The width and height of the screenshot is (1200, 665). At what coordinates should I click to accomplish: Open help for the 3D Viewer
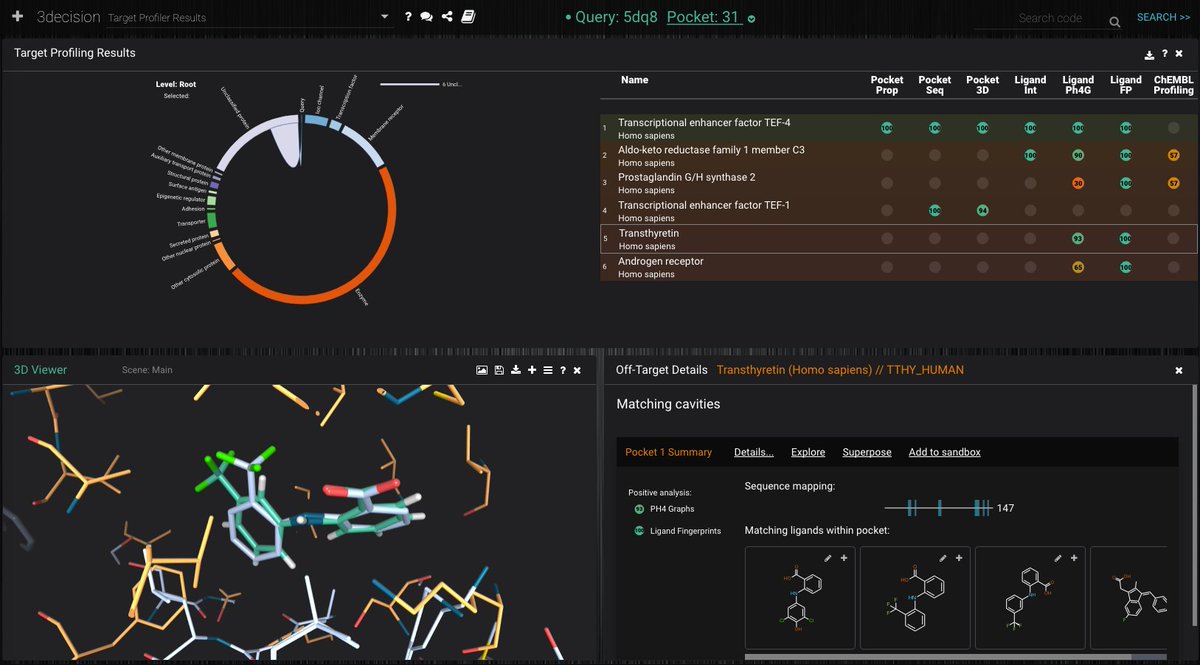pos(563,370)
